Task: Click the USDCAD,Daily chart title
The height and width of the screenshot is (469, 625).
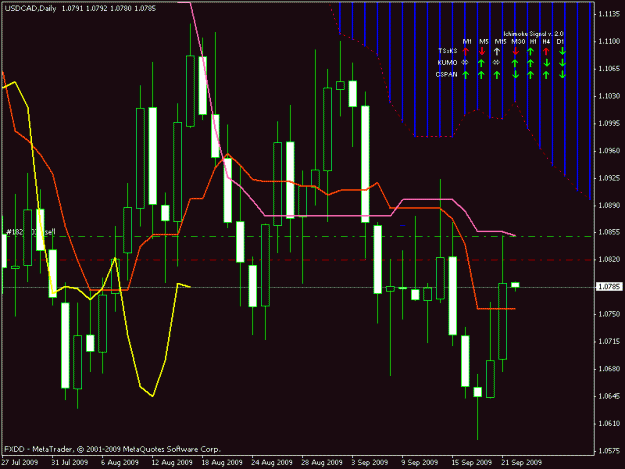Action: (31, 8)
